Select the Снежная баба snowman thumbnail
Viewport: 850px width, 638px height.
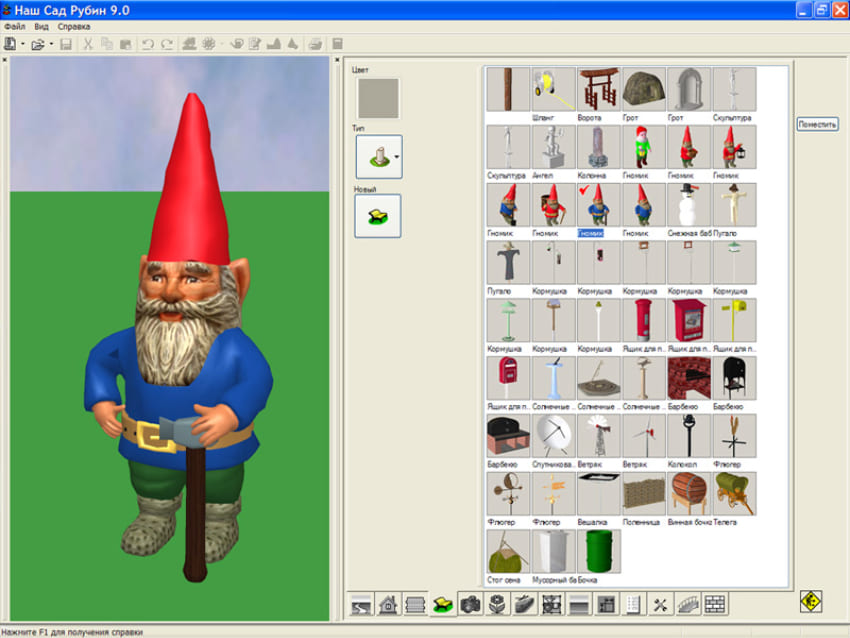click(x=689, y=205)
